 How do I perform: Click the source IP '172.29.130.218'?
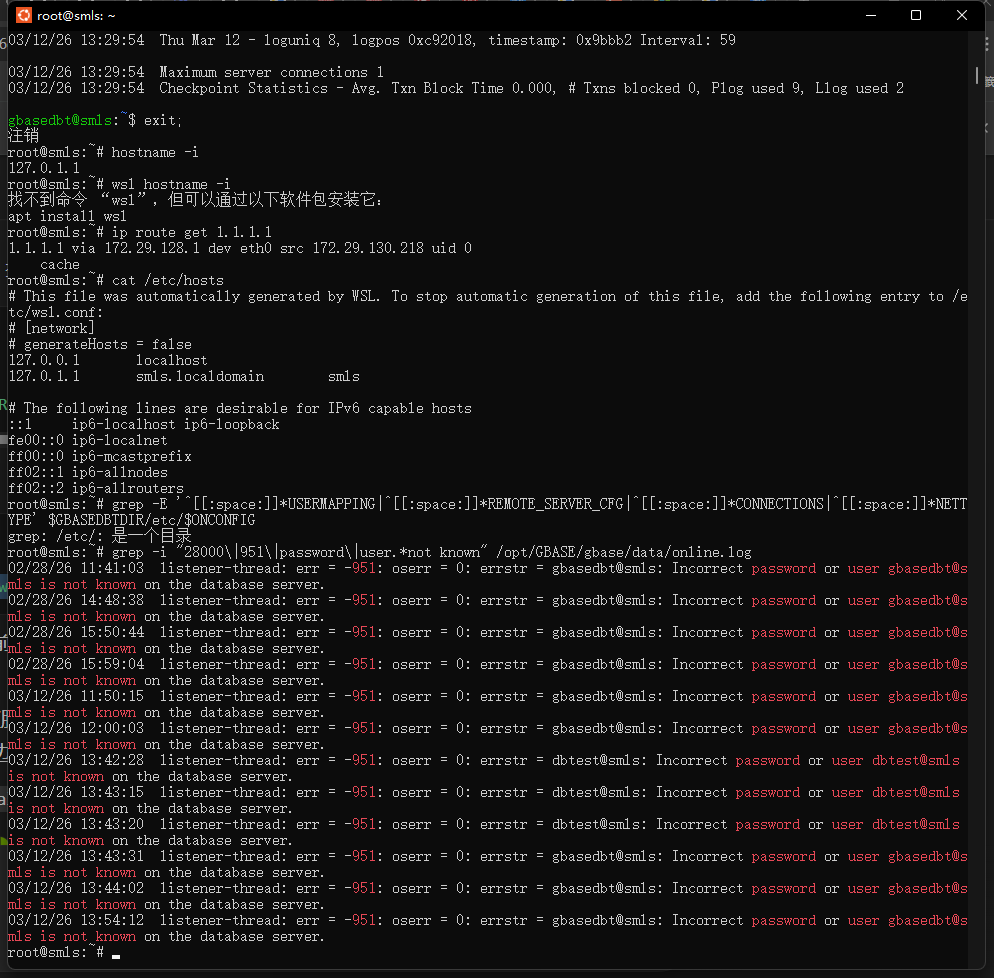pos(368,248)
